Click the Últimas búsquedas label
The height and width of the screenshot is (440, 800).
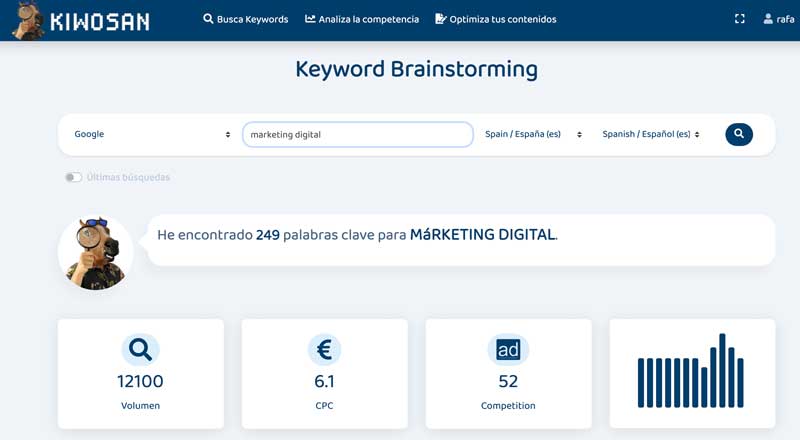(x=128, y=177)
